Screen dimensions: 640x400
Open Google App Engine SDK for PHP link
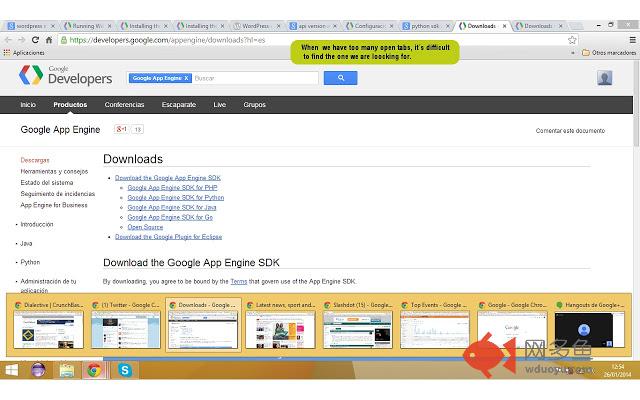pos(172,188)
